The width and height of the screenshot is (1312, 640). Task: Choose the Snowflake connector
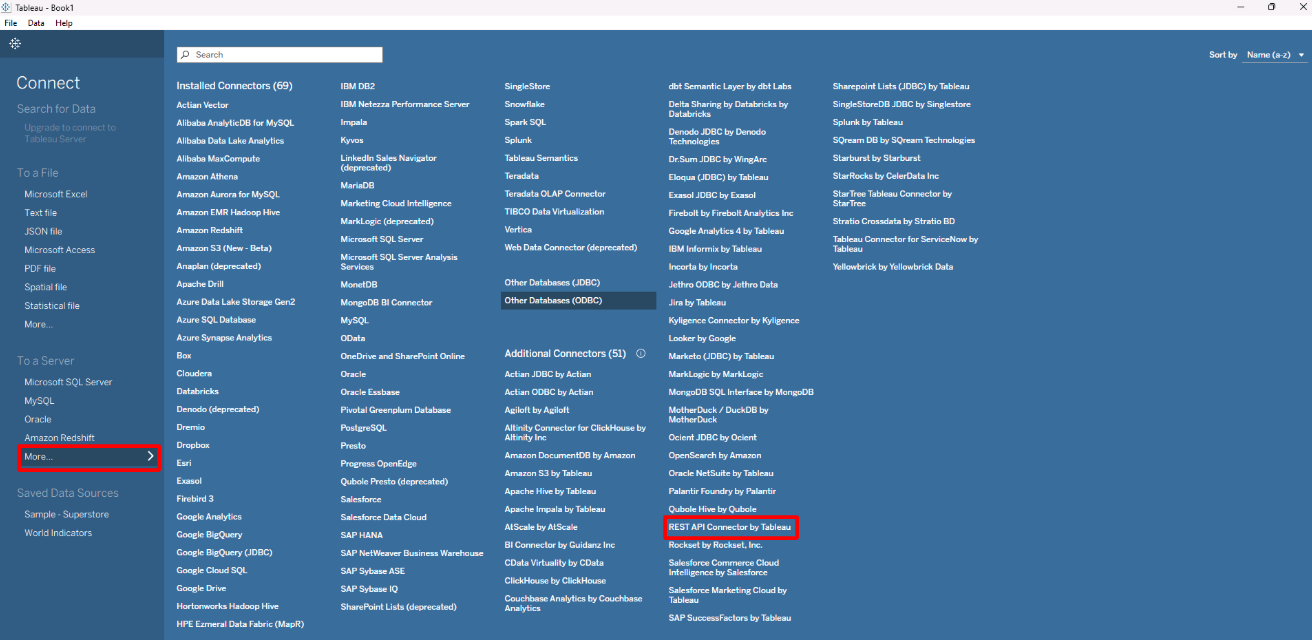click(x=524, y=104)
